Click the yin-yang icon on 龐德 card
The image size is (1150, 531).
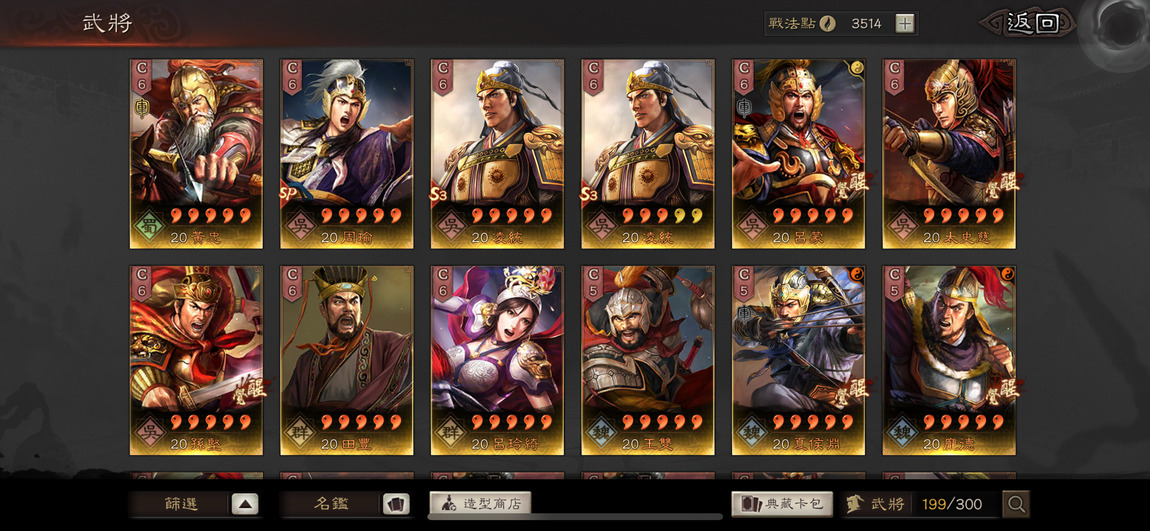(1008, 274)
